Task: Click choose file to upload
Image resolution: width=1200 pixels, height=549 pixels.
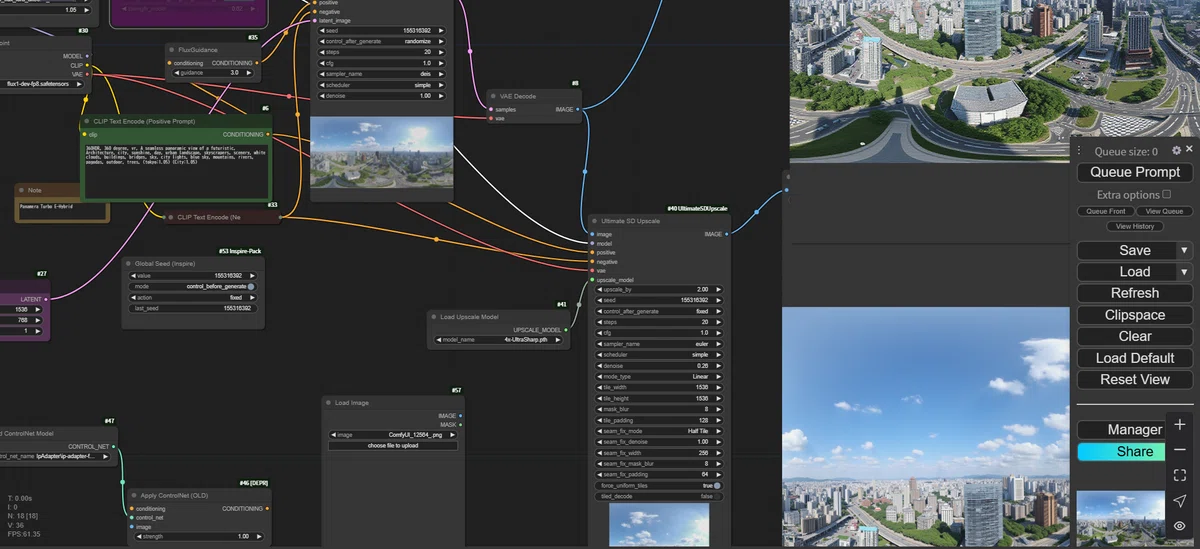Action: pos(393,445)
